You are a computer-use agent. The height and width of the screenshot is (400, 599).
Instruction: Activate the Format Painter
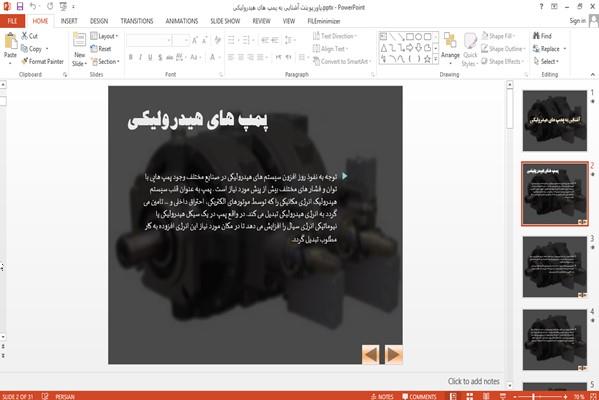point(42,61)
